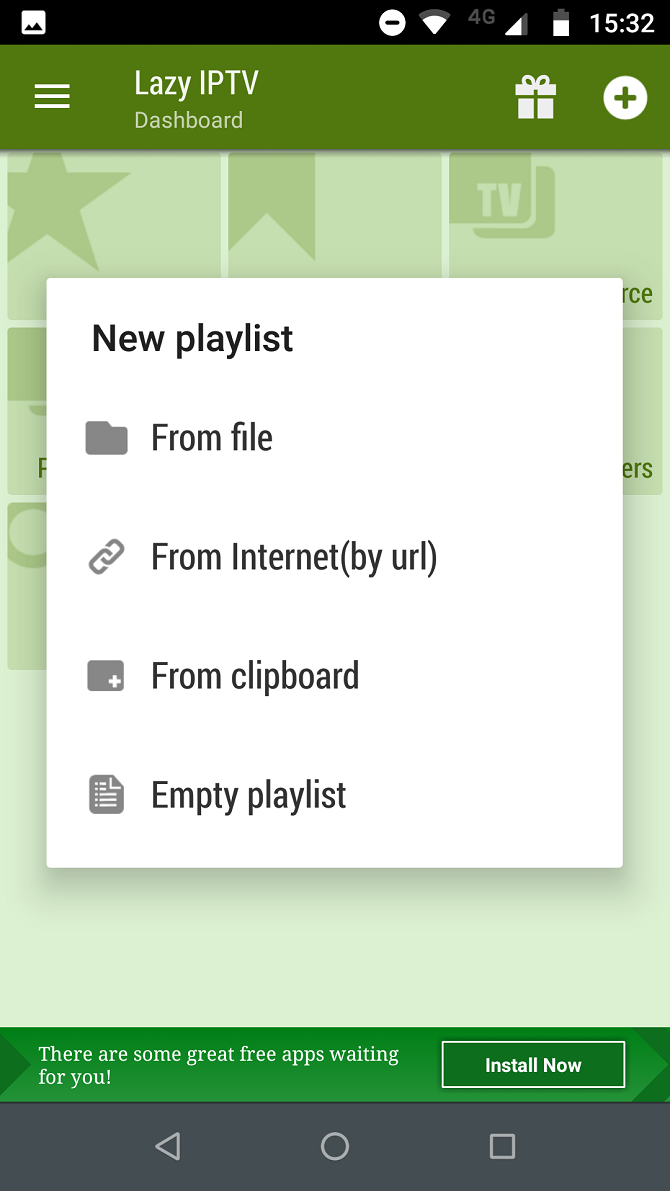Tap the add playlist plus icon
This screenshot has height=1191, width=670.
(x=625, y=98)
